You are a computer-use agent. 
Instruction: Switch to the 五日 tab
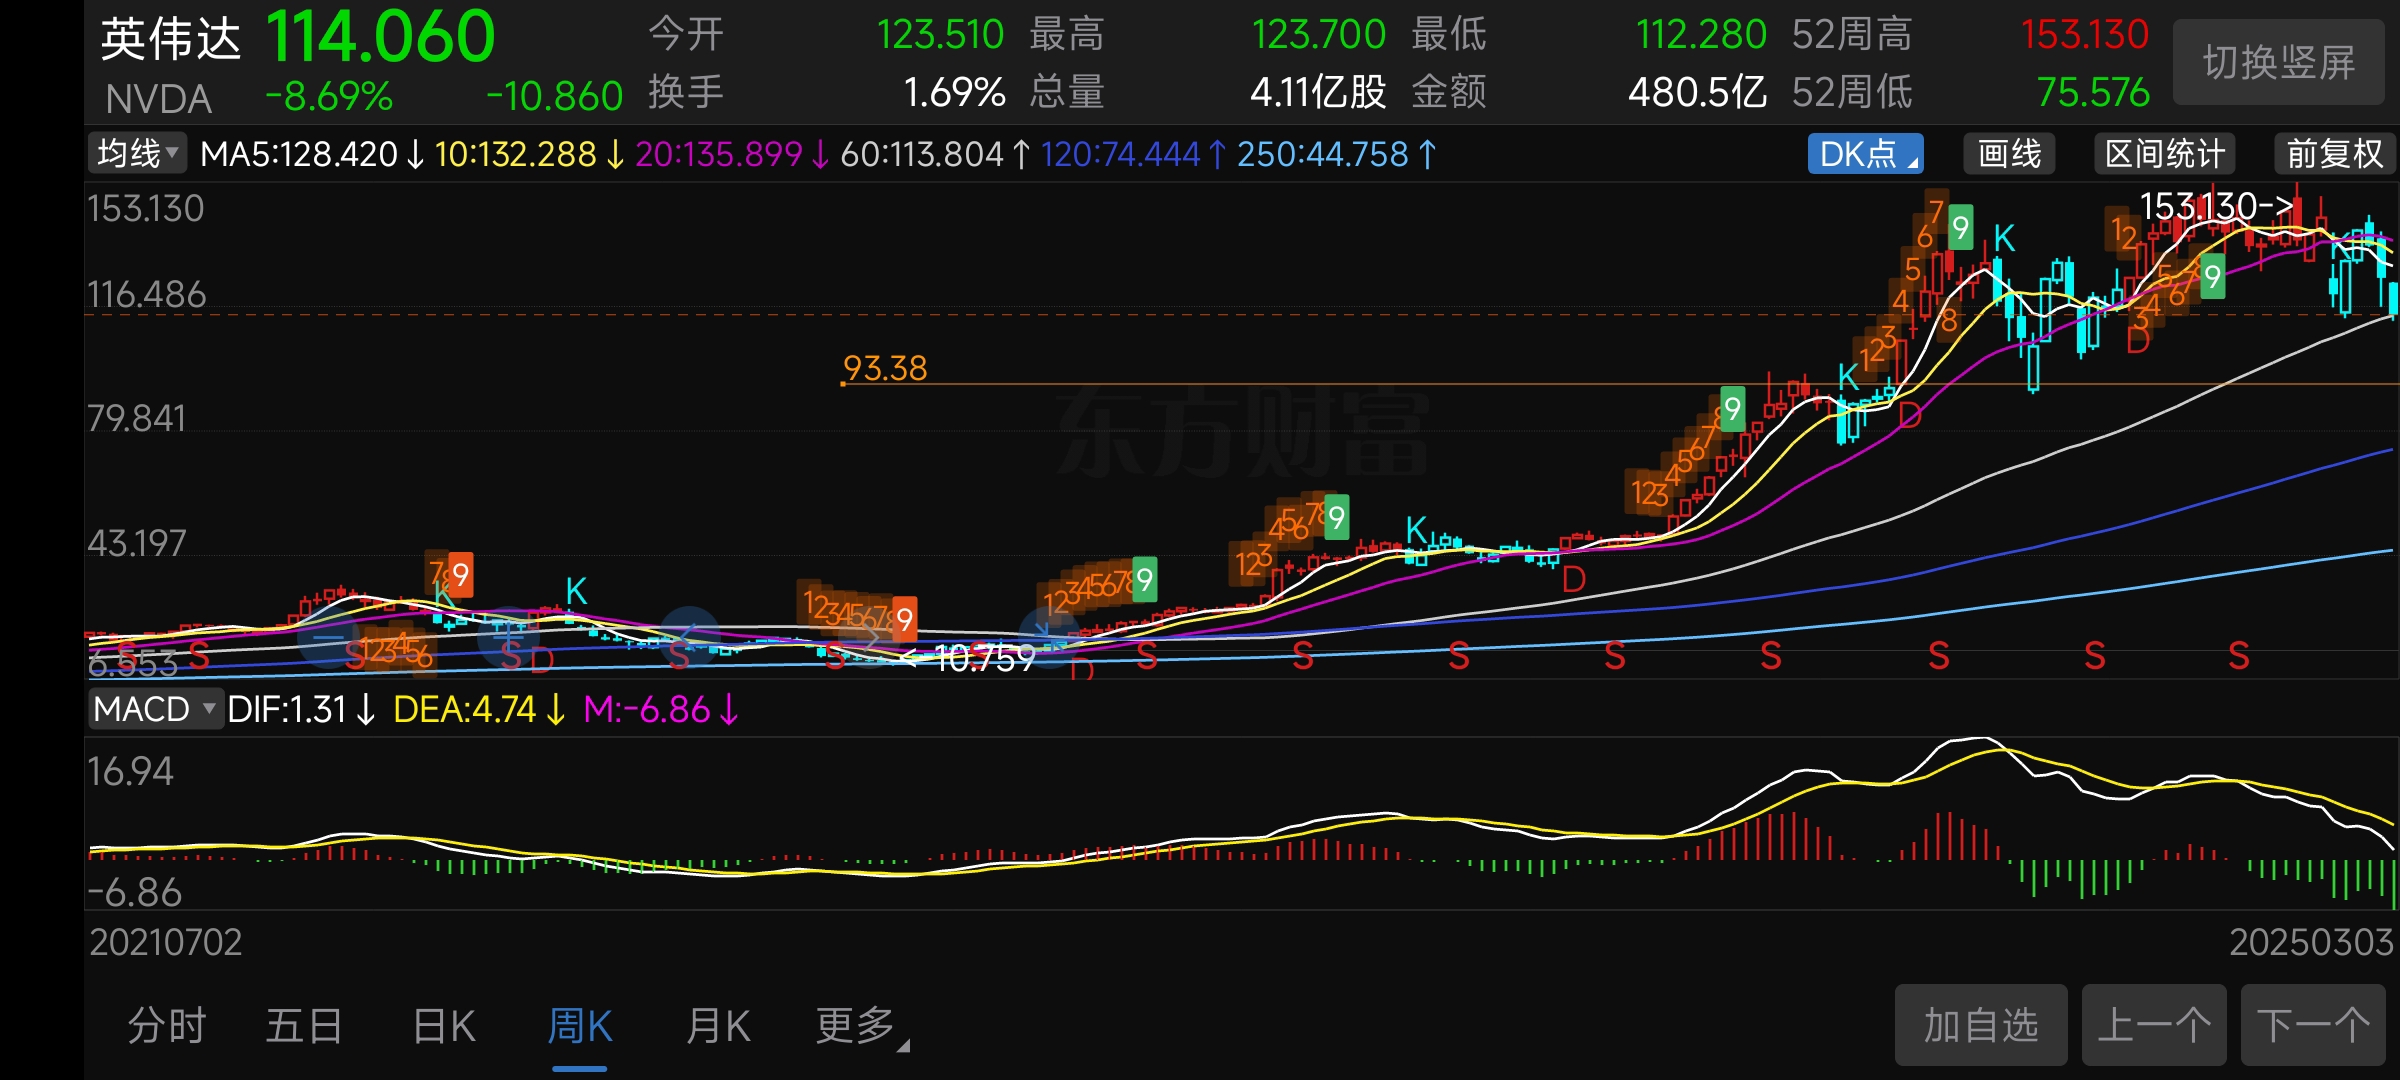click(x=304, y=1026)
